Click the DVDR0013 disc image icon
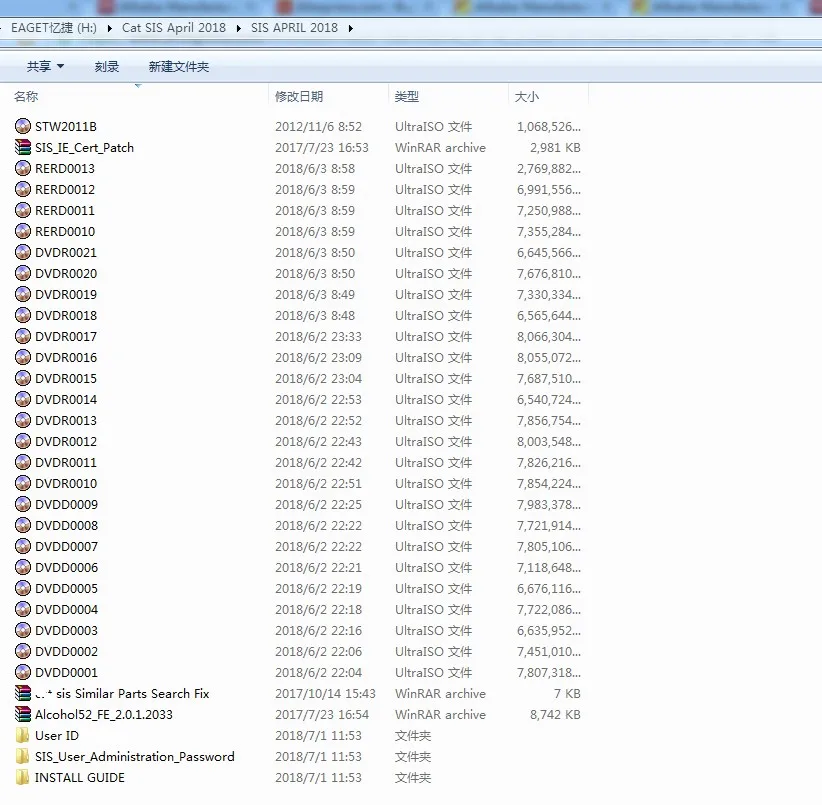Image resolution: width=822 pixels, height=805 pixels. pyautogui.click(x=23, y=420)
